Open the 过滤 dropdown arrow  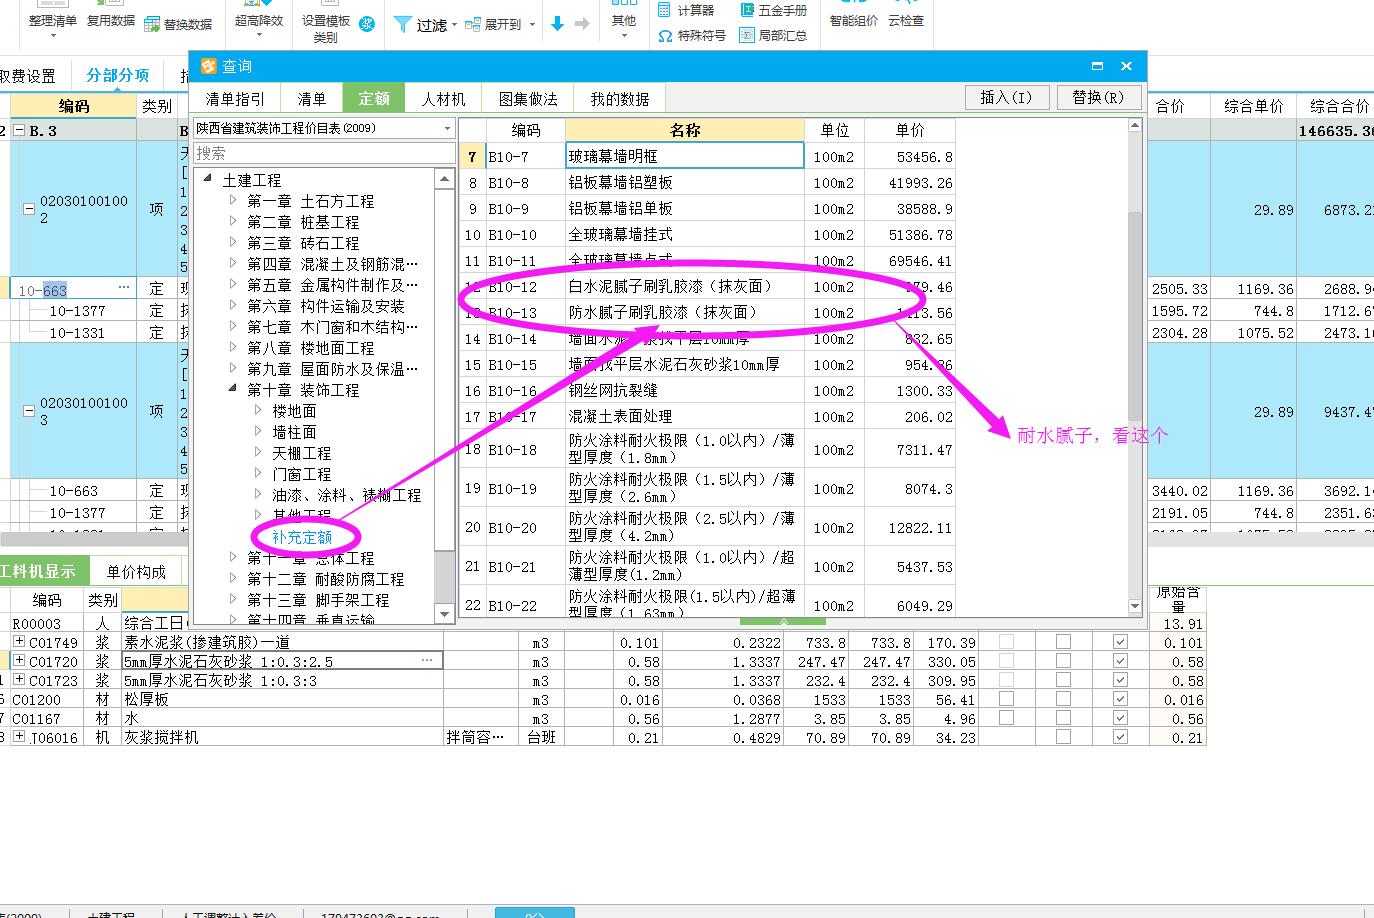point(454,25)
